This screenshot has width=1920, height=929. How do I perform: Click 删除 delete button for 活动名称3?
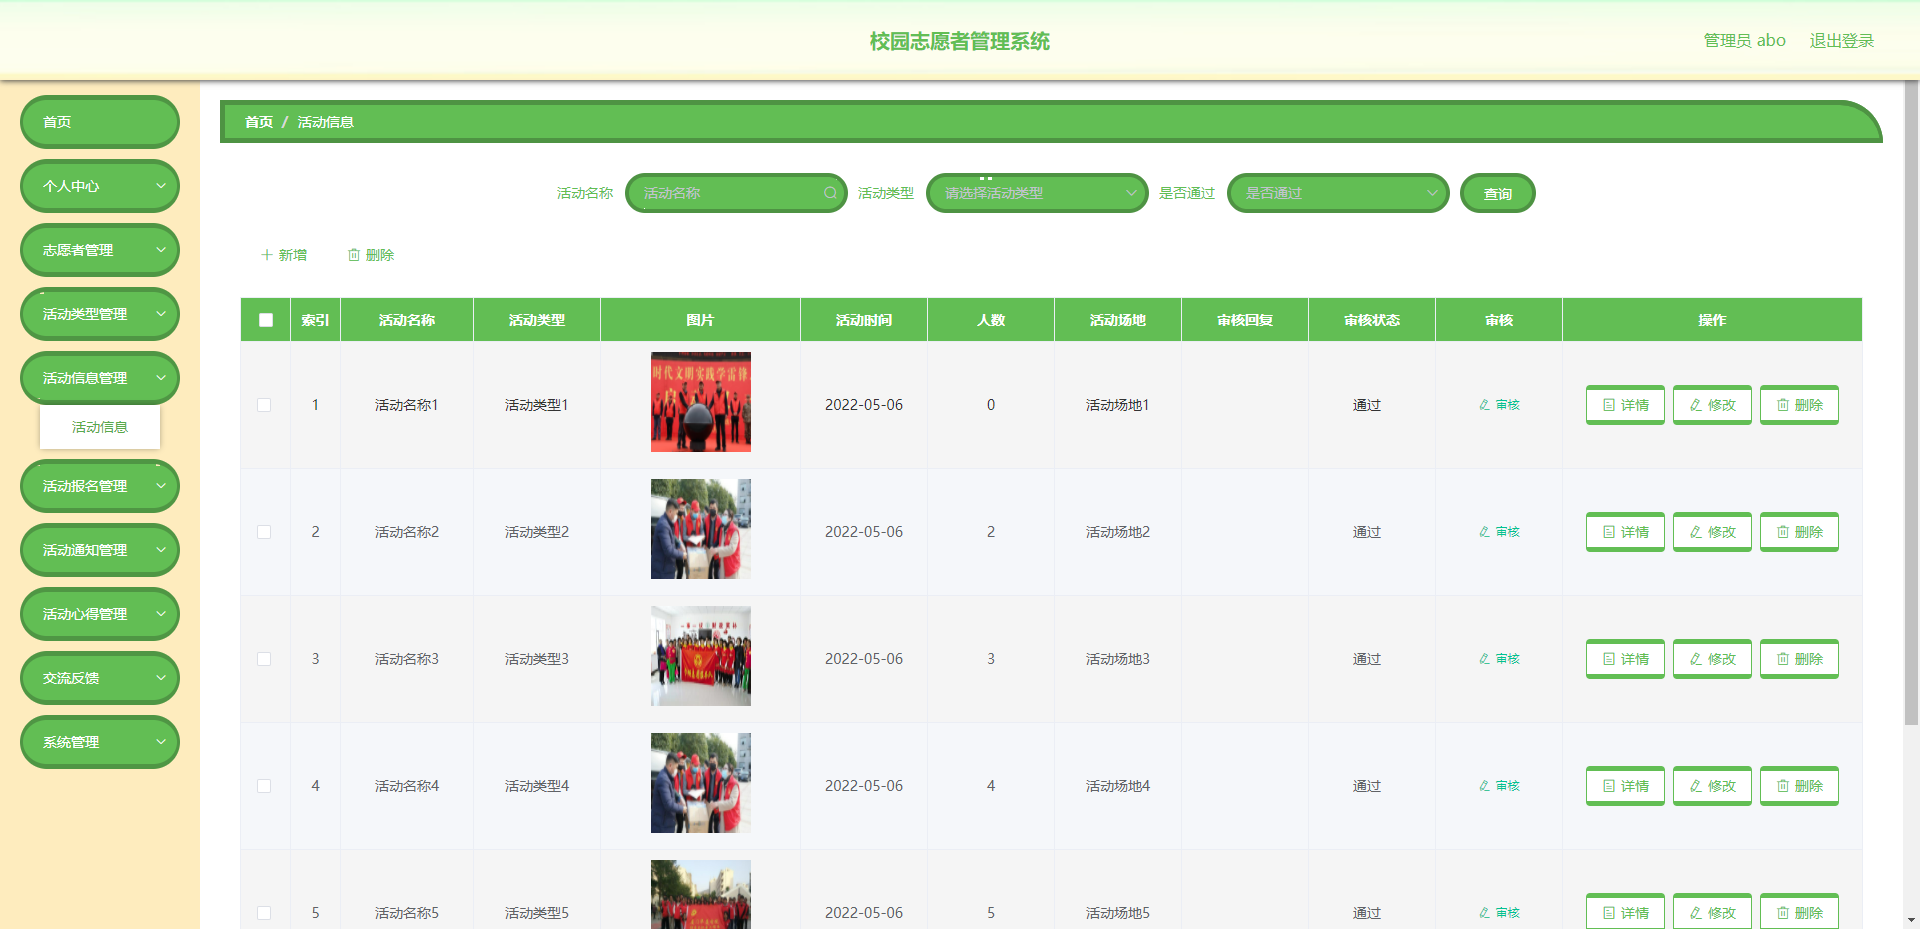[x=1799, y=659]
